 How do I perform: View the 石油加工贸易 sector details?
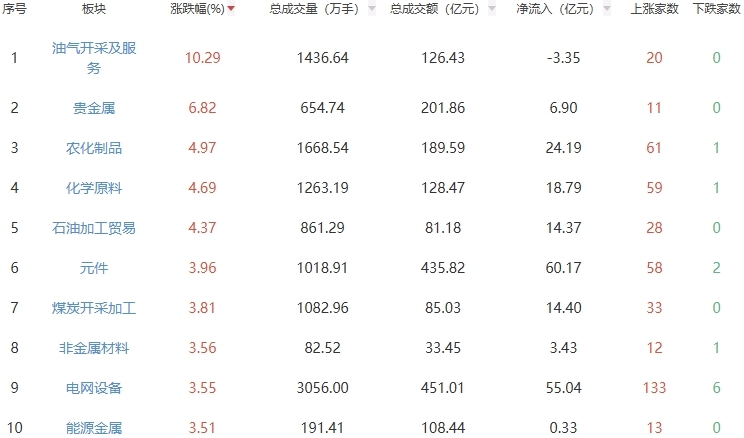94,228
